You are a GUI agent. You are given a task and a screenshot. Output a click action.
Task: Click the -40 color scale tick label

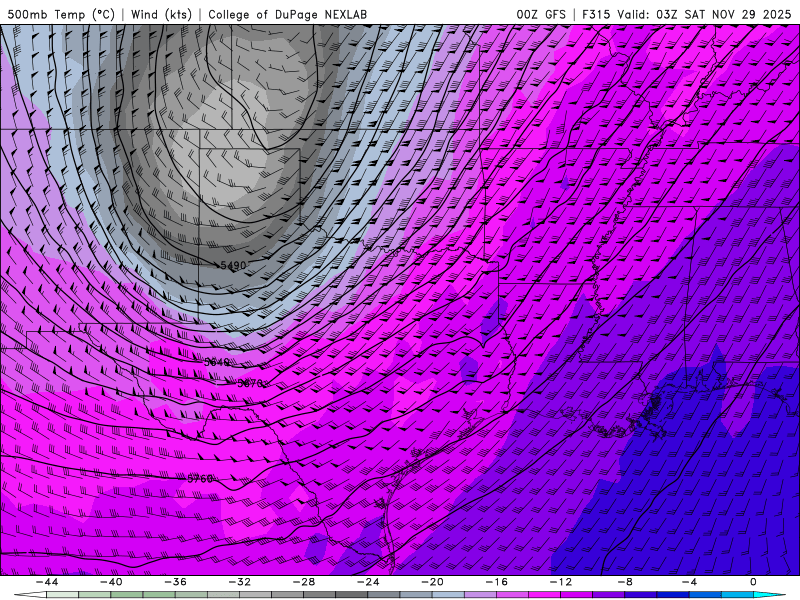coord(111,582)
